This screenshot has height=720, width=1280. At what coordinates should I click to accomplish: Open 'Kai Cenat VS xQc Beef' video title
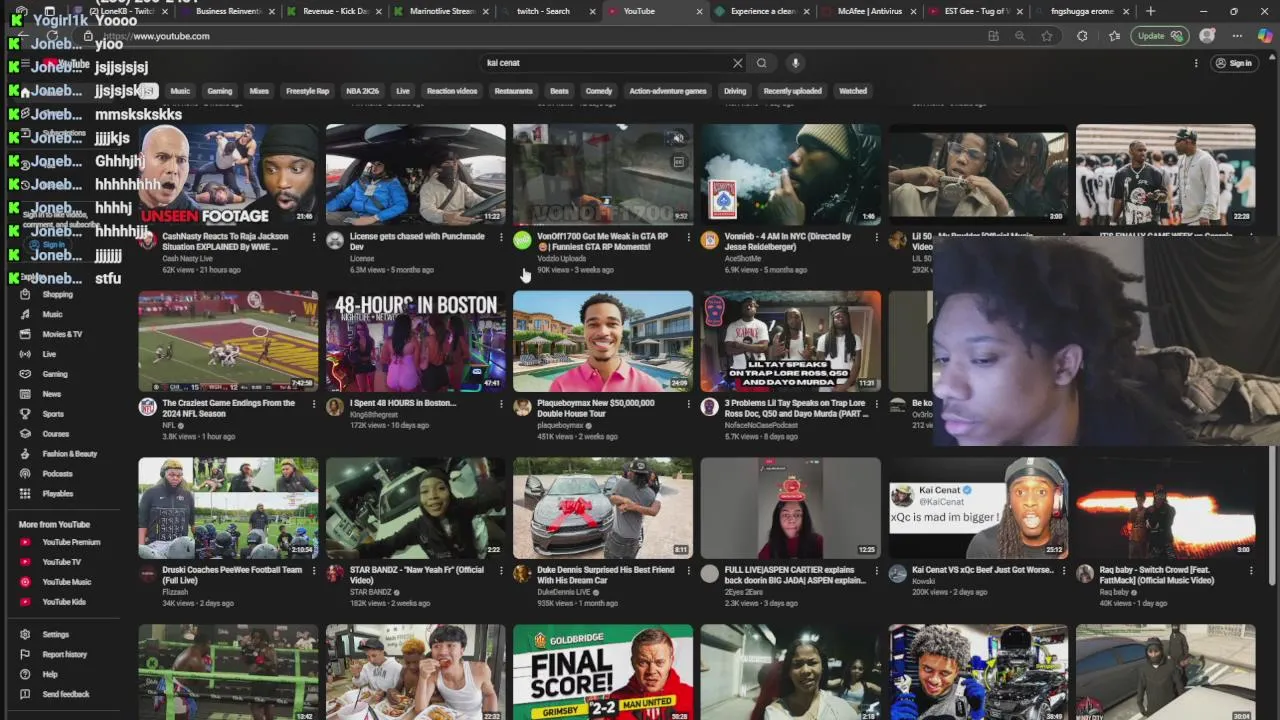(983, 570)
